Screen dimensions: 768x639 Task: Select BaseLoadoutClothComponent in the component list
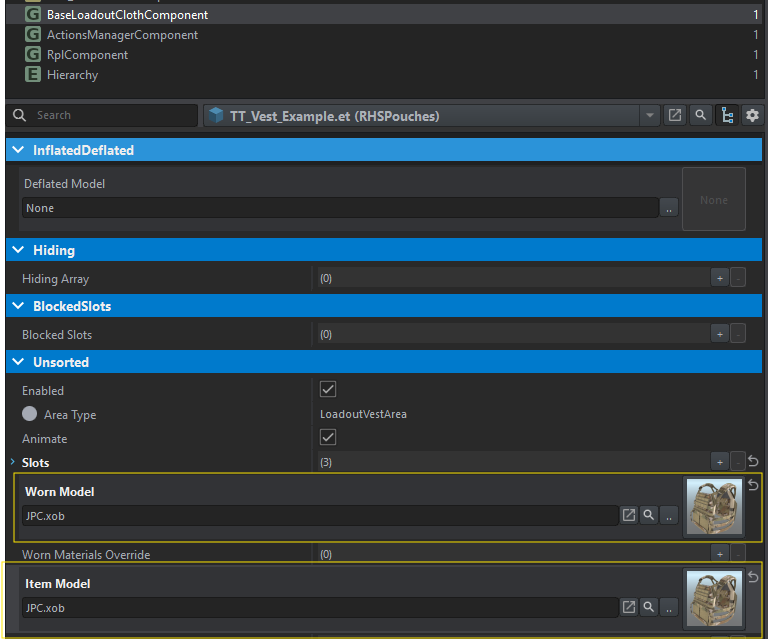coord(127,15)
